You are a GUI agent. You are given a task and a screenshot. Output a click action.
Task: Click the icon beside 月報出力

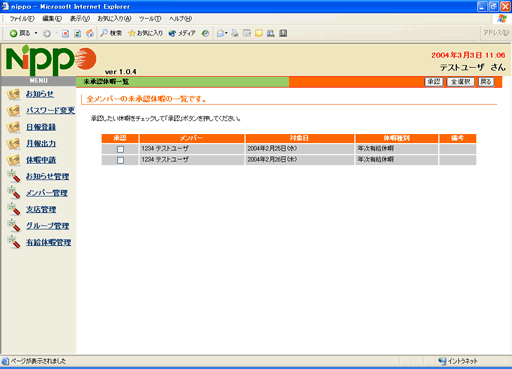(13, 144)
